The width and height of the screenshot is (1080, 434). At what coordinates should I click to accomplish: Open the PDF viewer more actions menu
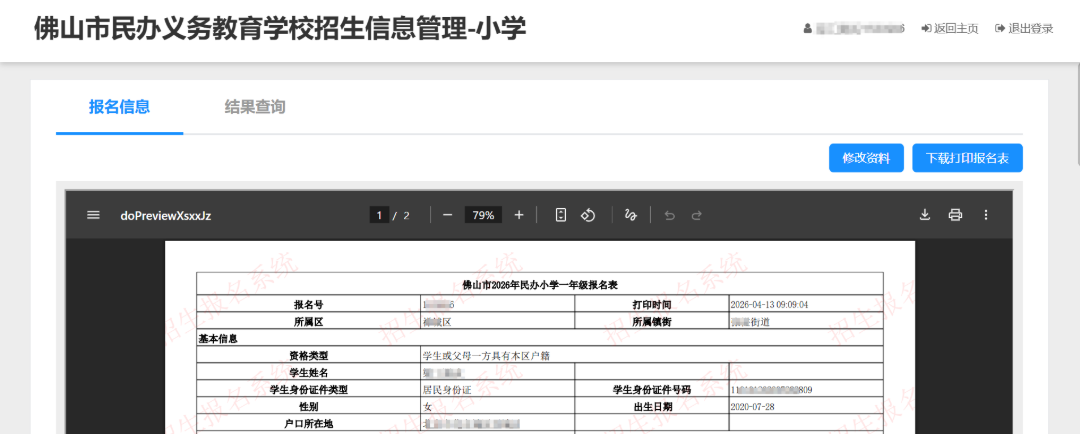(986, 215)
